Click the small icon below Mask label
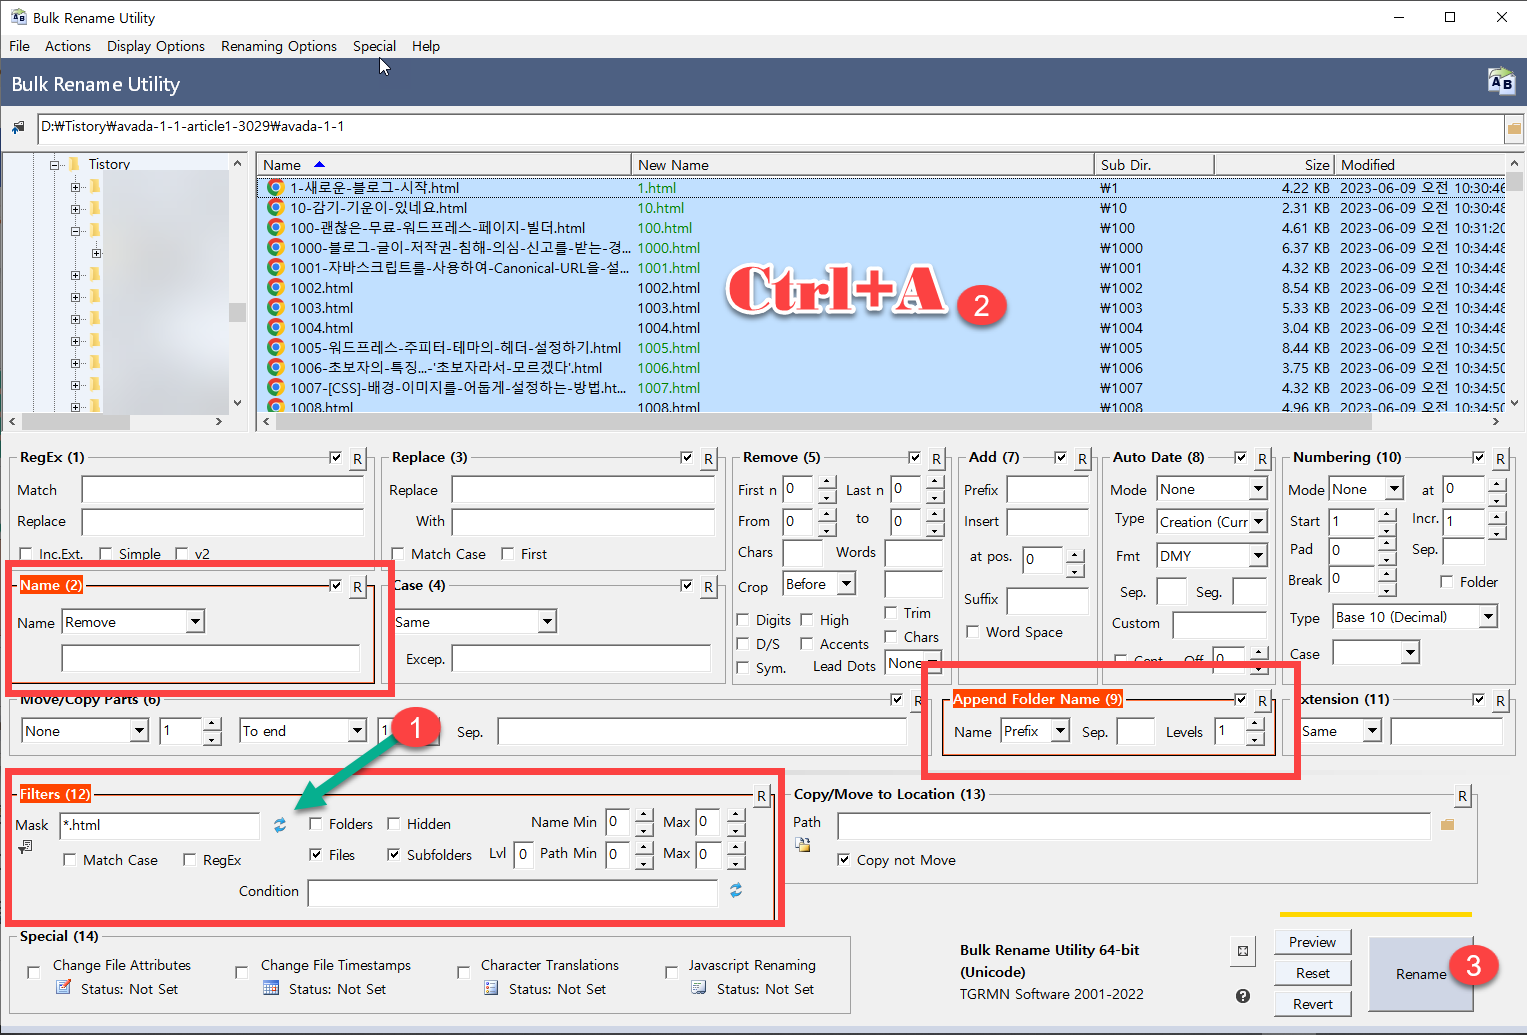The width and height of the screenshot is (1527, 1035). point(25,847)
